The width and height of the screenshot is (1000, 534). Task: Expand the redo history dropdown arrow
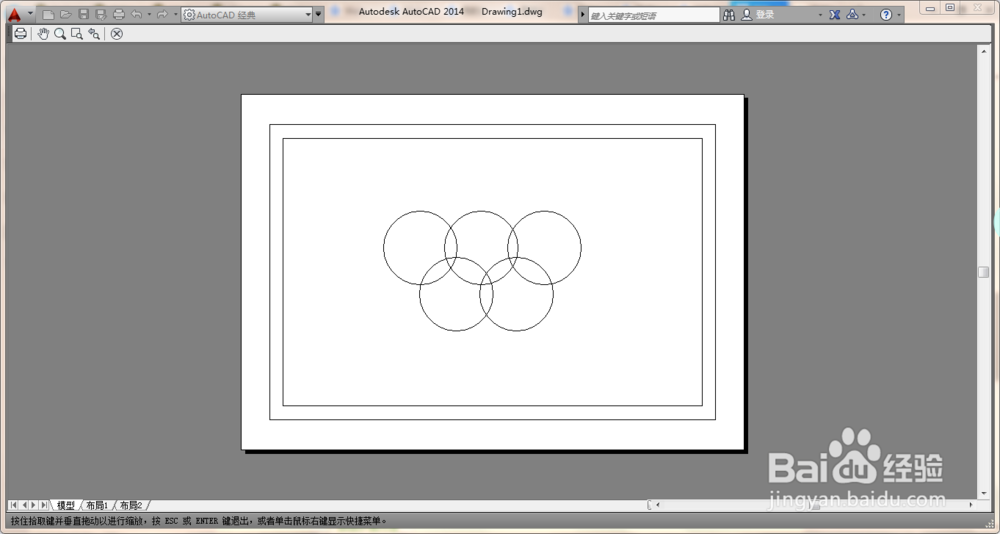[x=175, y=14]
